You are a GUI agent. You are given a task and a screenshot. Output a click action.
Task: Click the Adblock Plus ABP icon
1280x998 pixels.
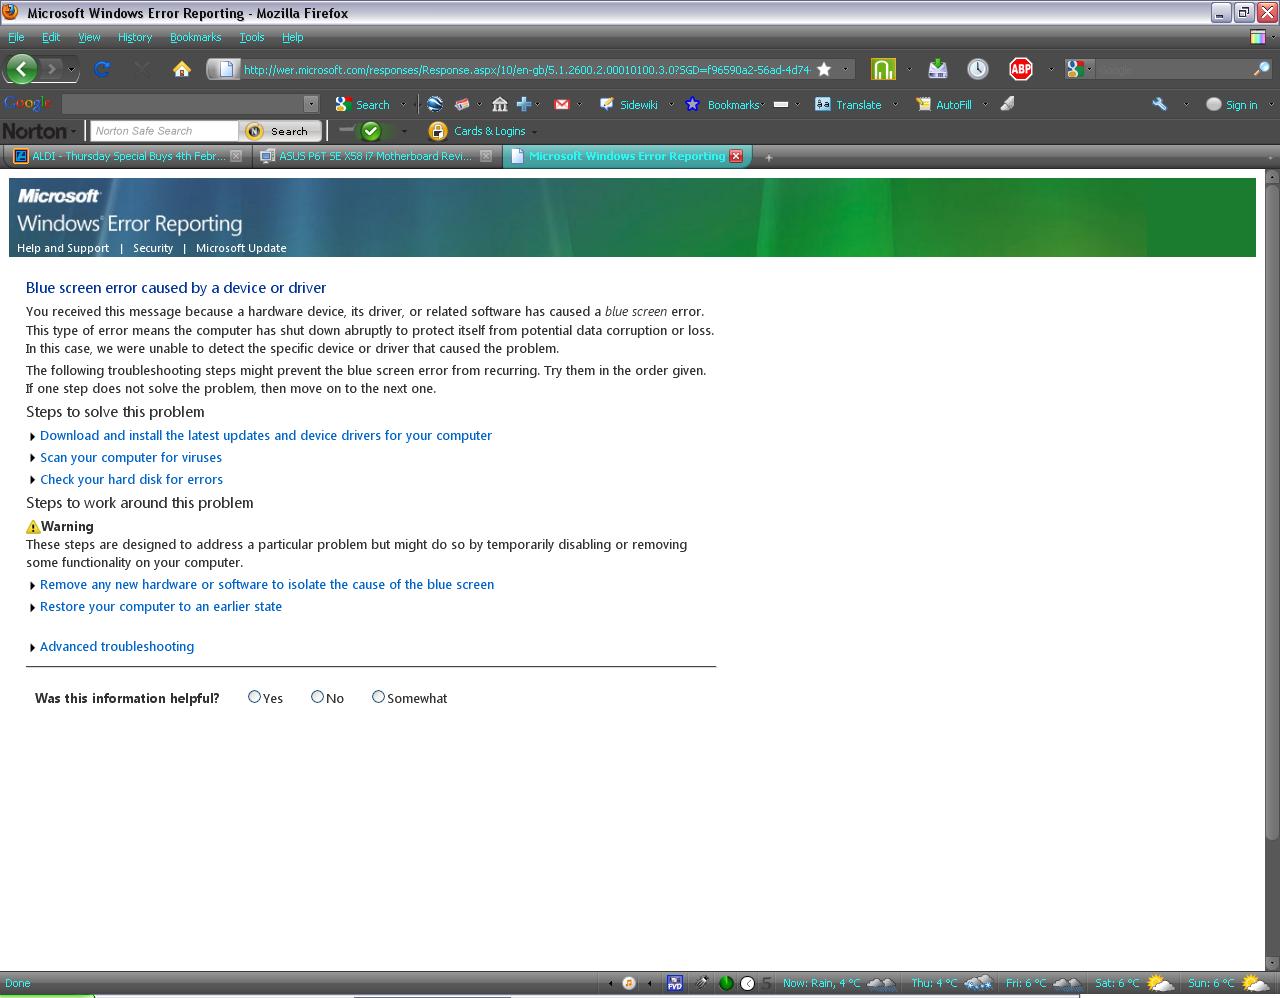pos(1020,69)
